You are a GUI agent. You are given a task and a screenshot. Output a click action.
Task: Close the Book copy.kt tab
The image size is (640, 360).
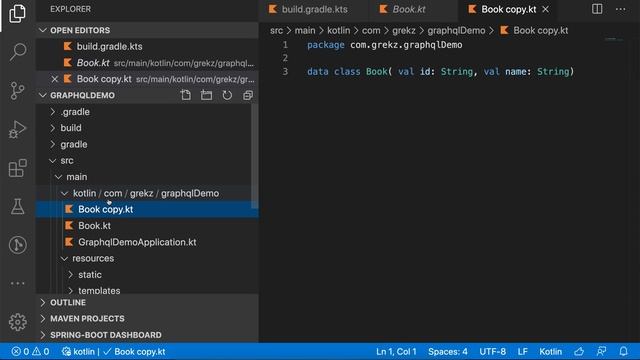point(546,9)
